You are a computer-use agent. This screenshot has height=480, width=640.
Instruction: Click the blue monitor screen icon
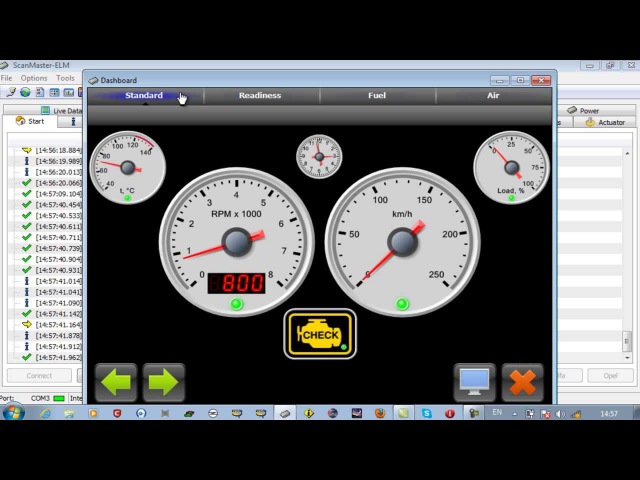point(474,382)
